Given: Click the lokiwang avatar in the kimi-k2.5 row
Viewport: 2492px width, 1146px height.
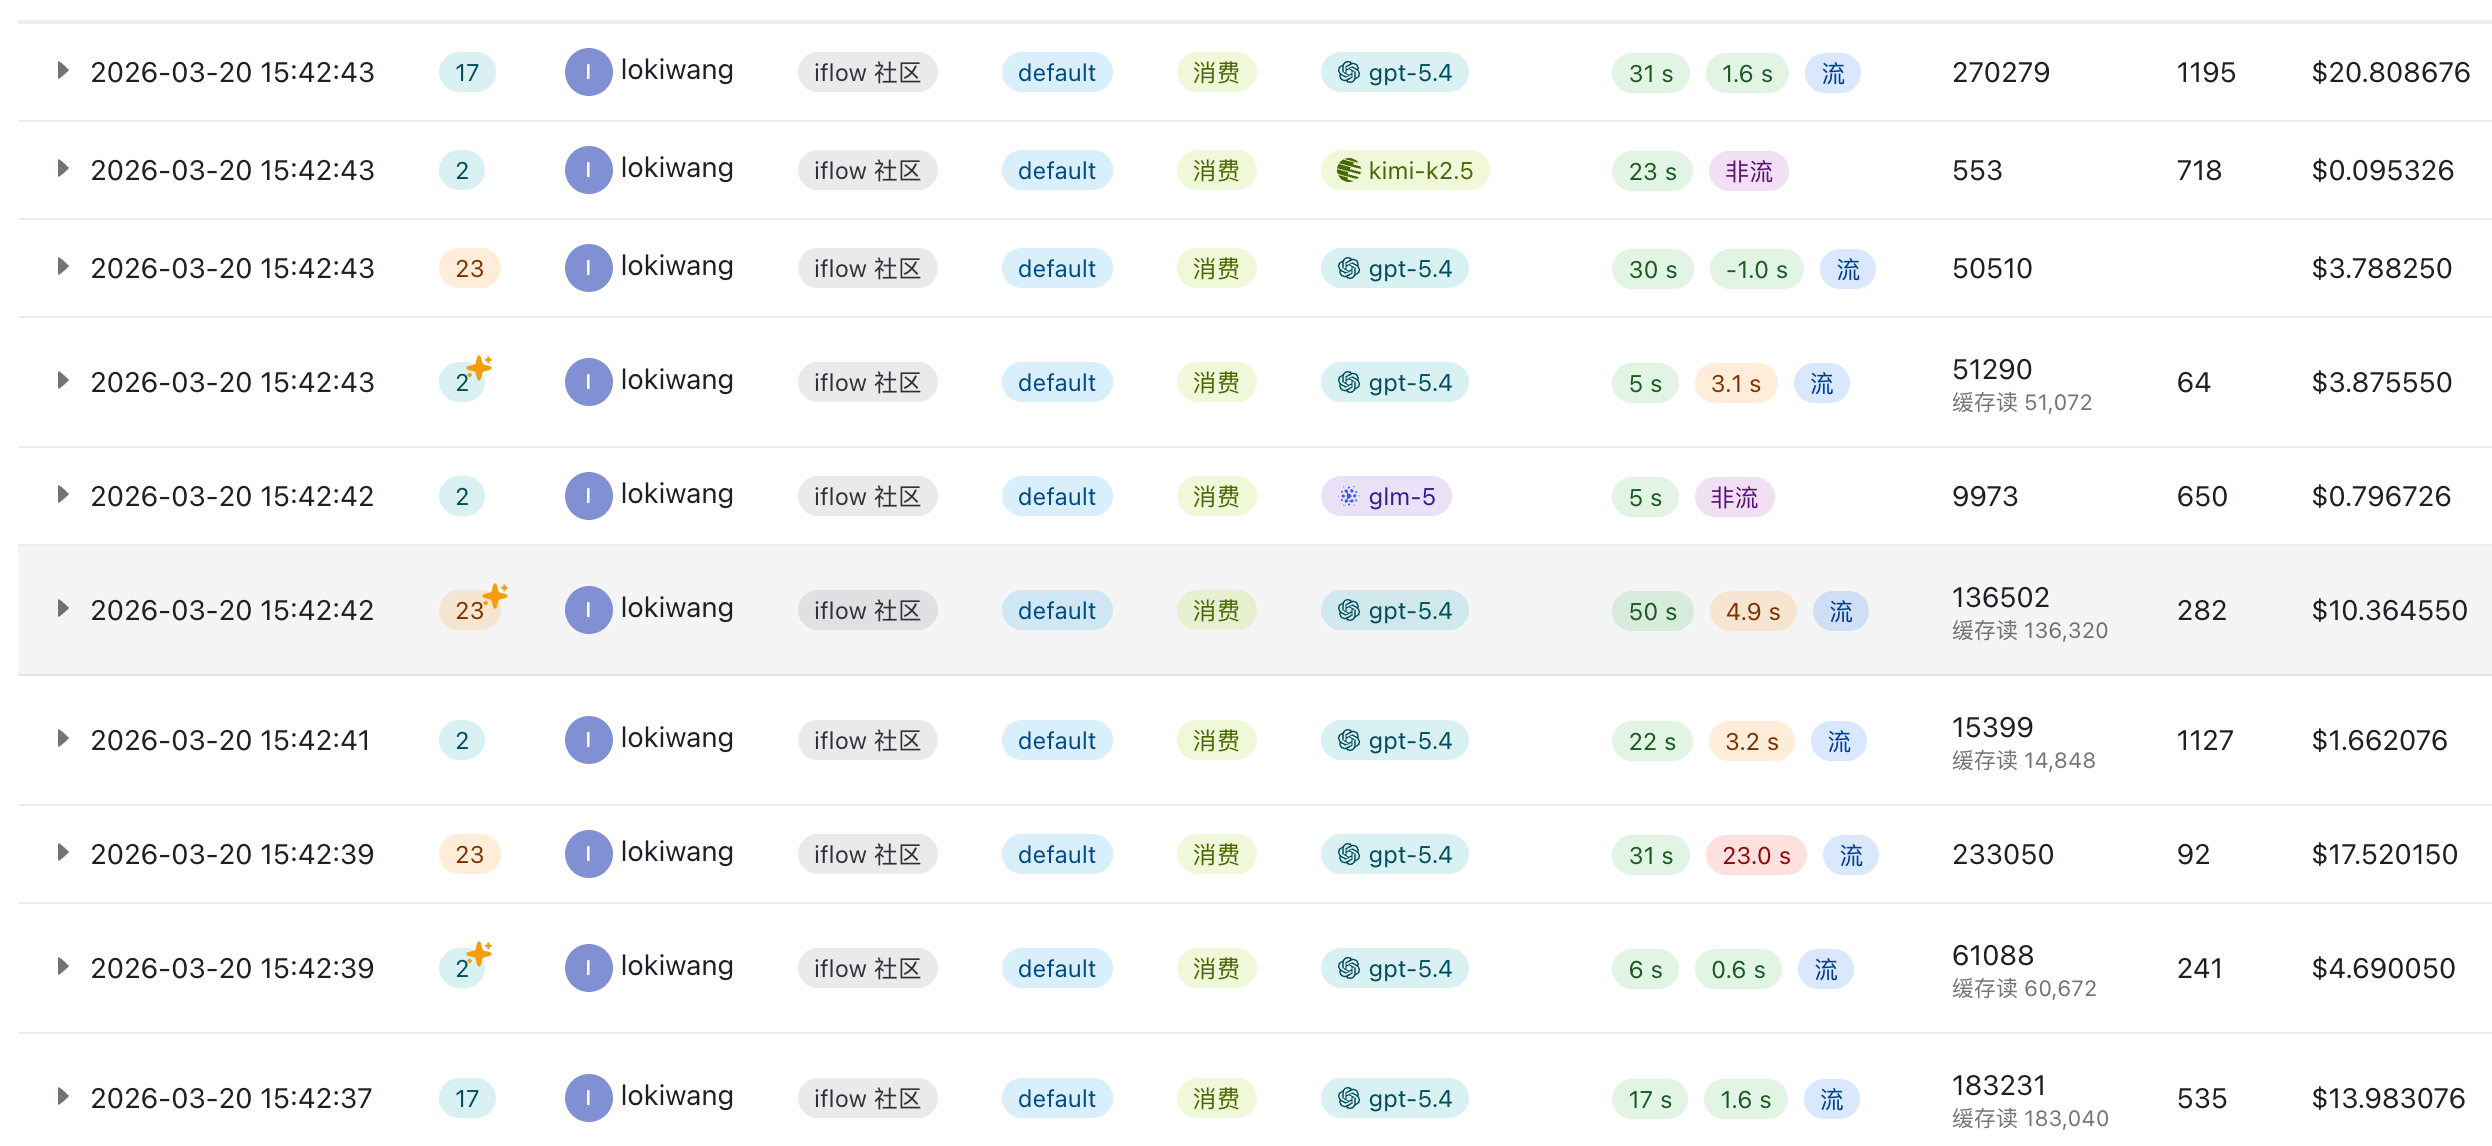Looking at the screenshot, I should (x=588, y=170).
